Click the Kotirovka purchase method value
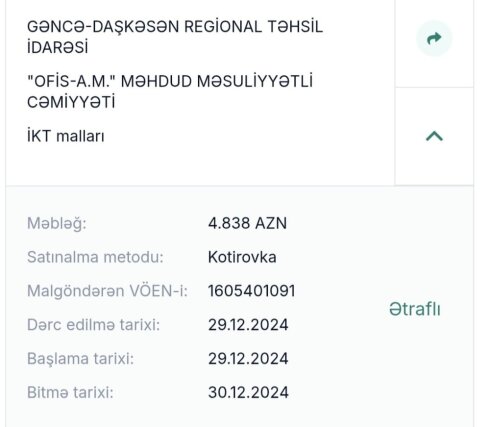The width and height of the screenshot is (490, 427). (242, 257)
